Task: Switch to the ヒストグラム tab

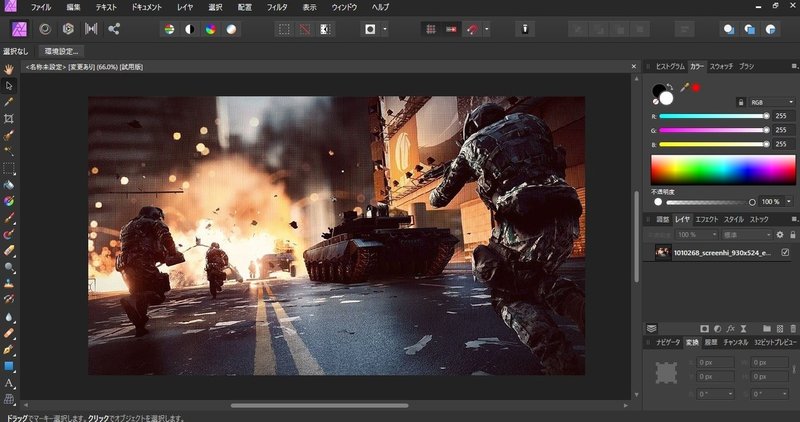Action: point(670,66)
